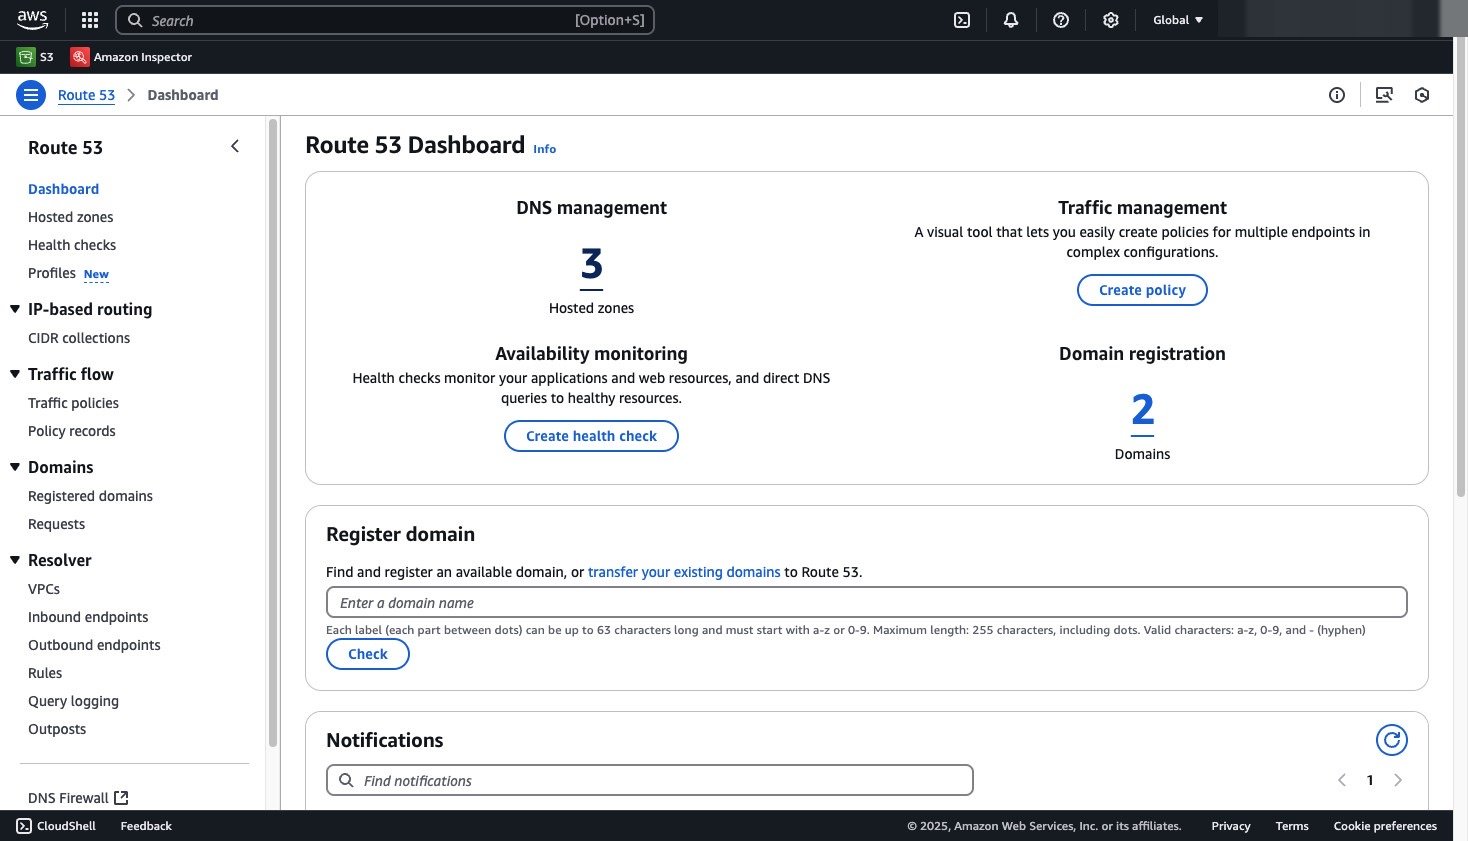Viewport: 1468px width, 841px height.
Task: Click the 3 Hosted zones count
Action: coord(591,264)
